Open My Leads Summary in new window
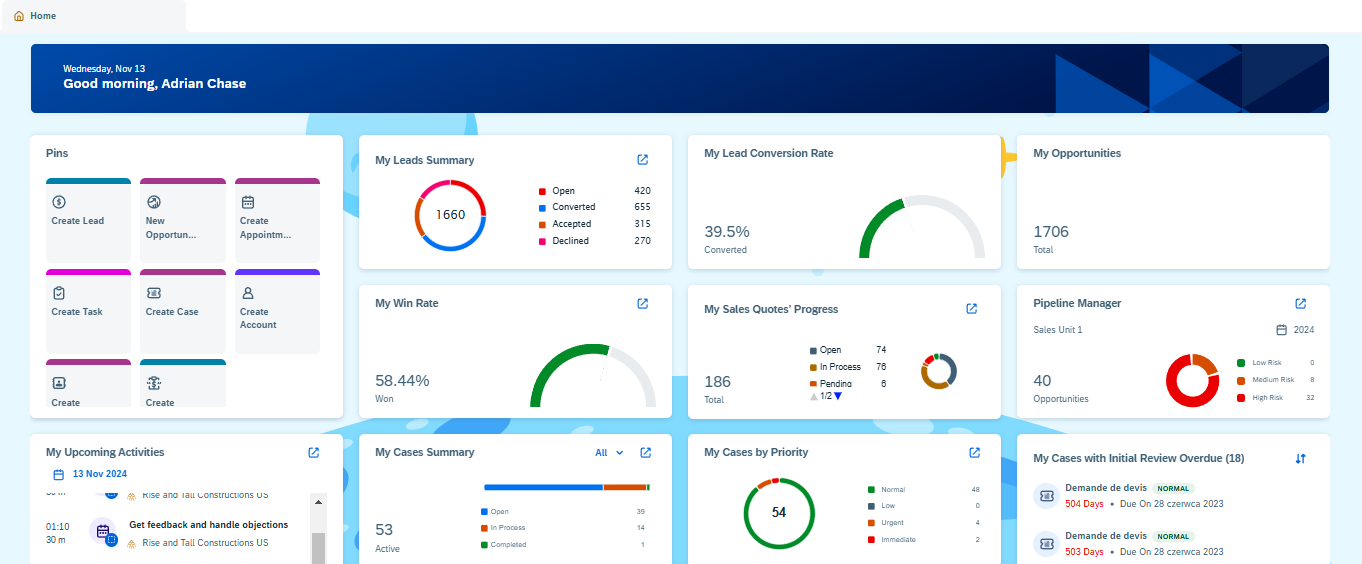Screen dimensions: 1362x564 pyautogui.click(x=643, y=160)
